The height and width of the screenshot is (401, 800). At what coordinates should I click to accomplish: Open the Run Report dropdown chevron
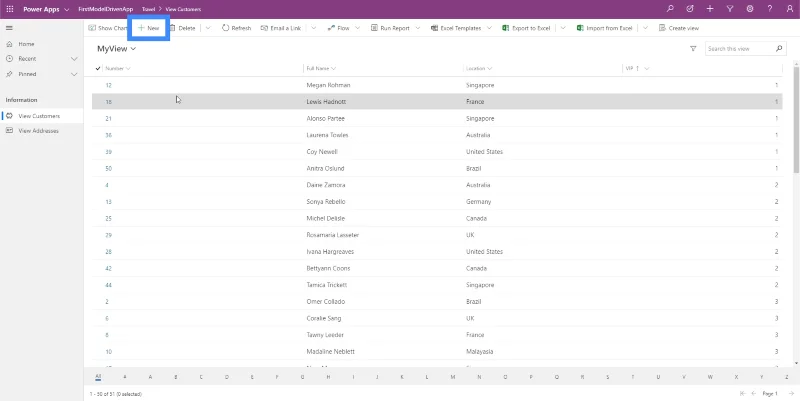[x=418, y=28]
